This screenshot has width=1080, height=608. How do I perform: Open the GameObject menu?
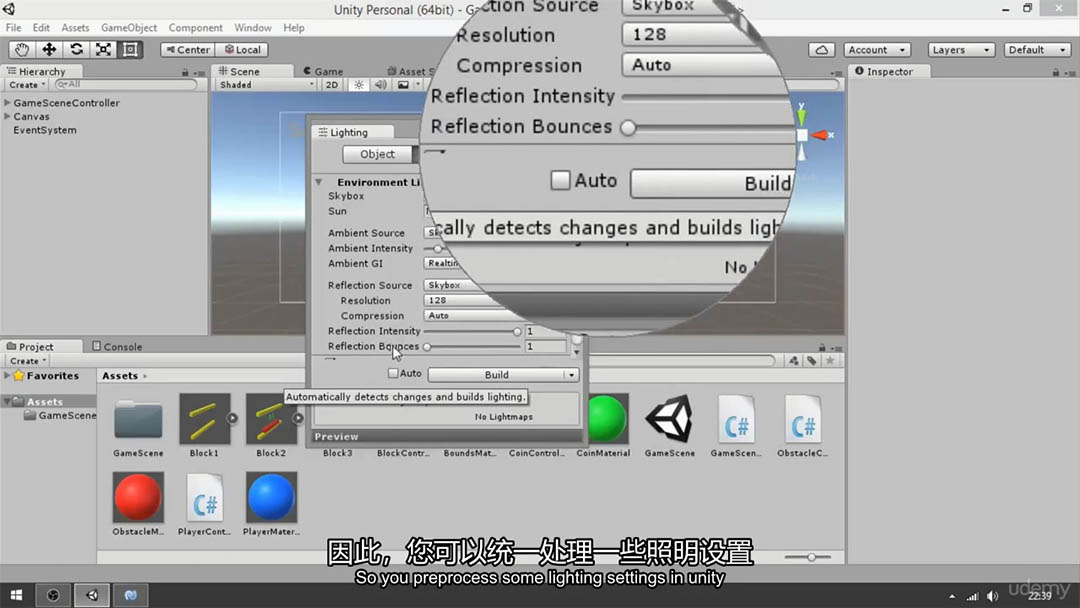coord(129,28)
